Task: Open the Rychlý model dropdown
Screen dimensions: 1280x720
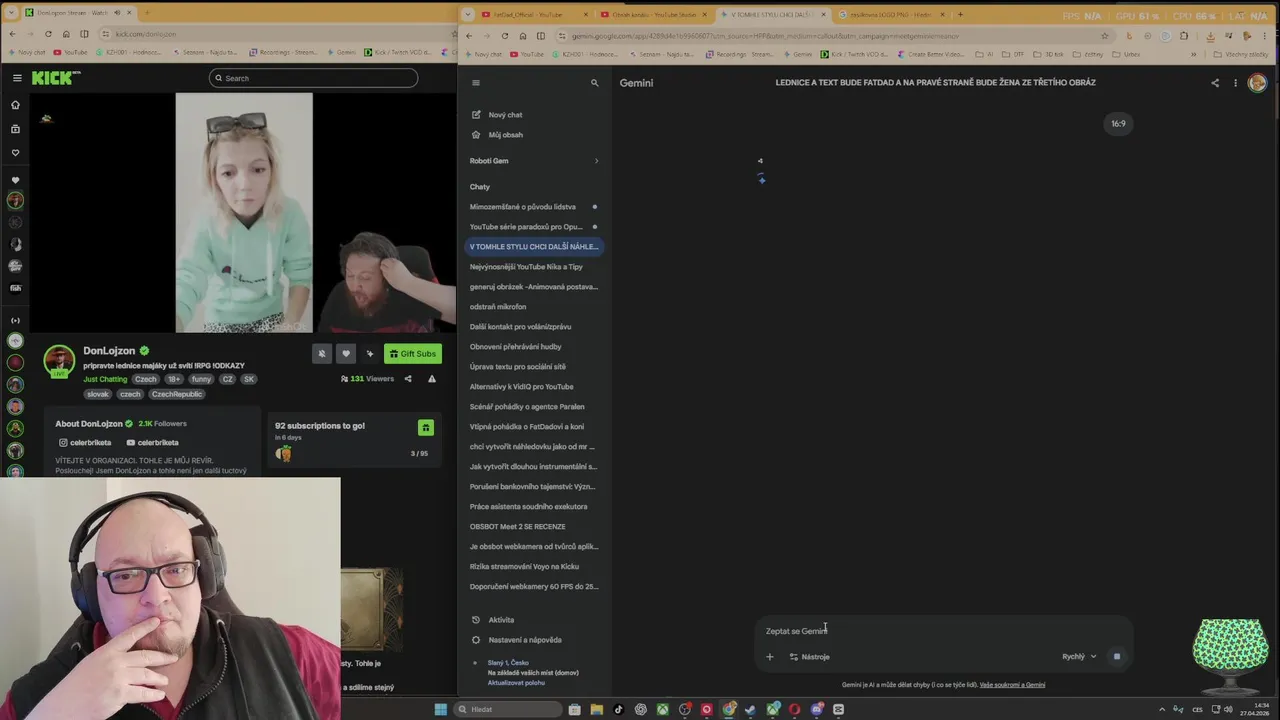Action: click(1079, 657)
